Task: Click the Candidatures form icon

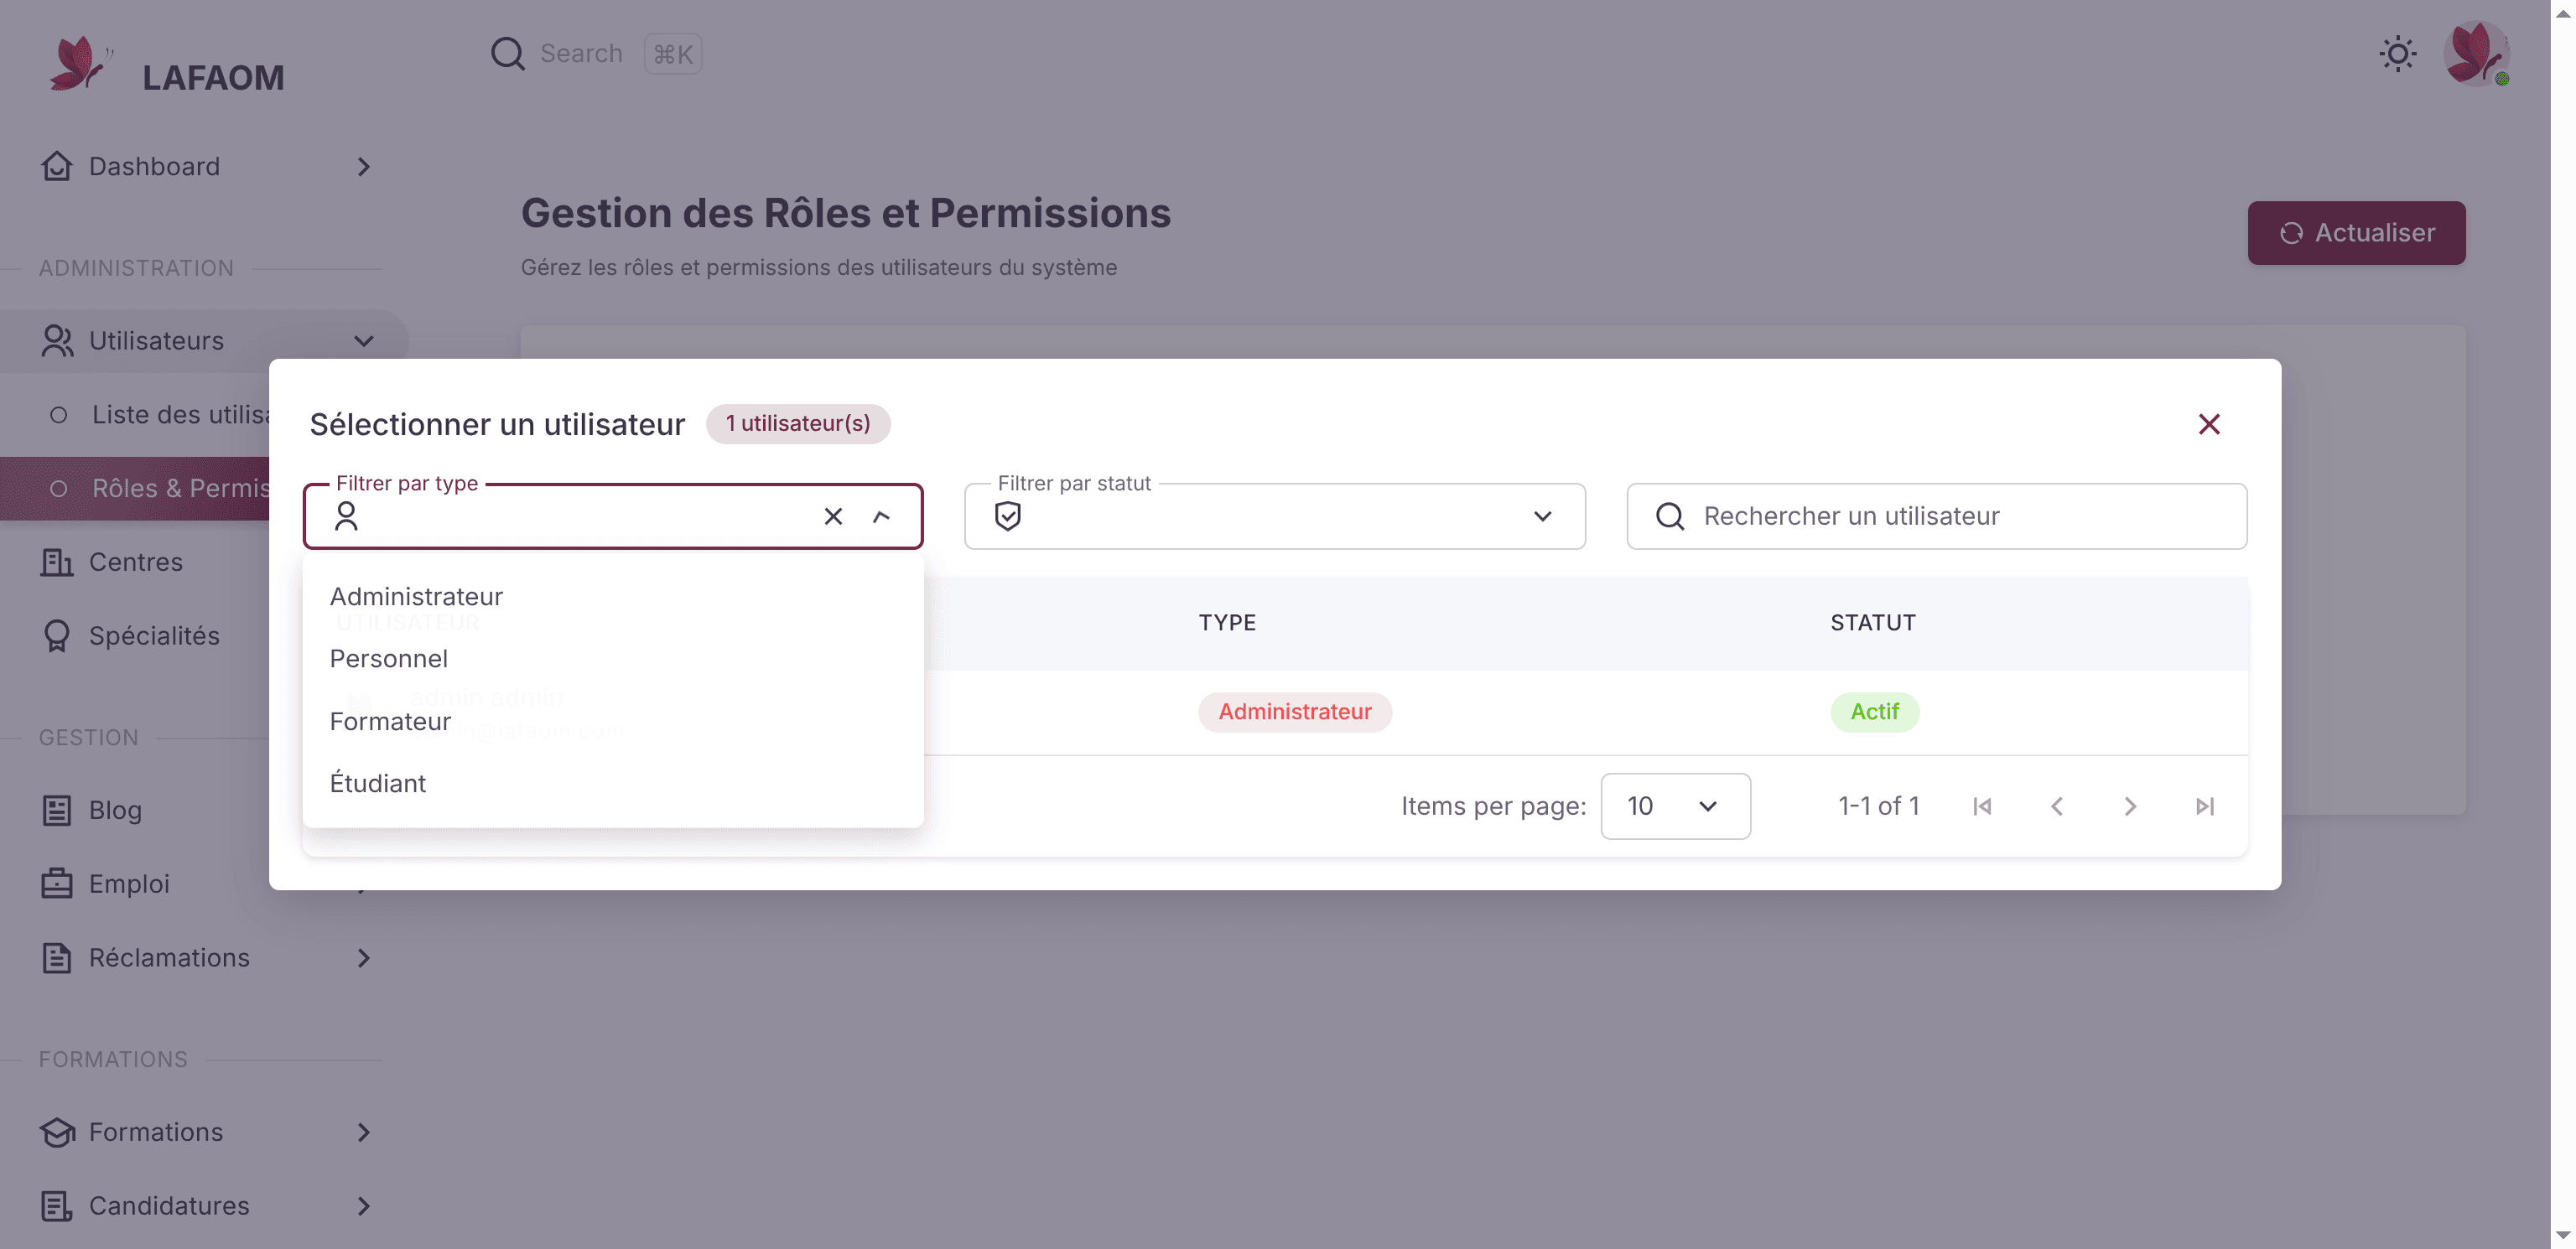Action: 57,1206
